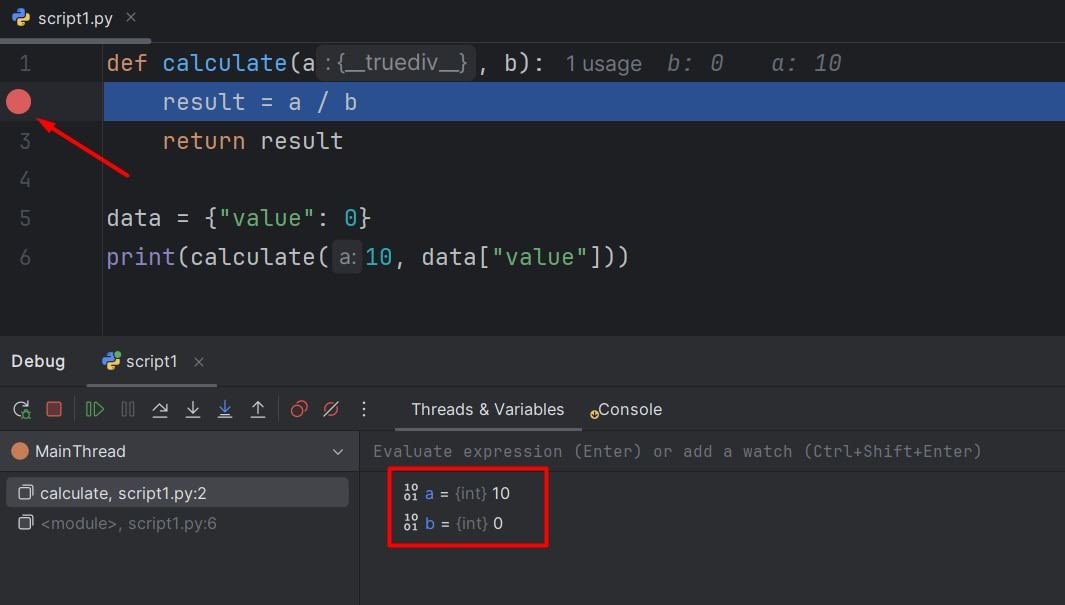This screenshot has width=1065, height=605.
Task: Click the Rerun script1 debug icon
Action: (22, 409)
